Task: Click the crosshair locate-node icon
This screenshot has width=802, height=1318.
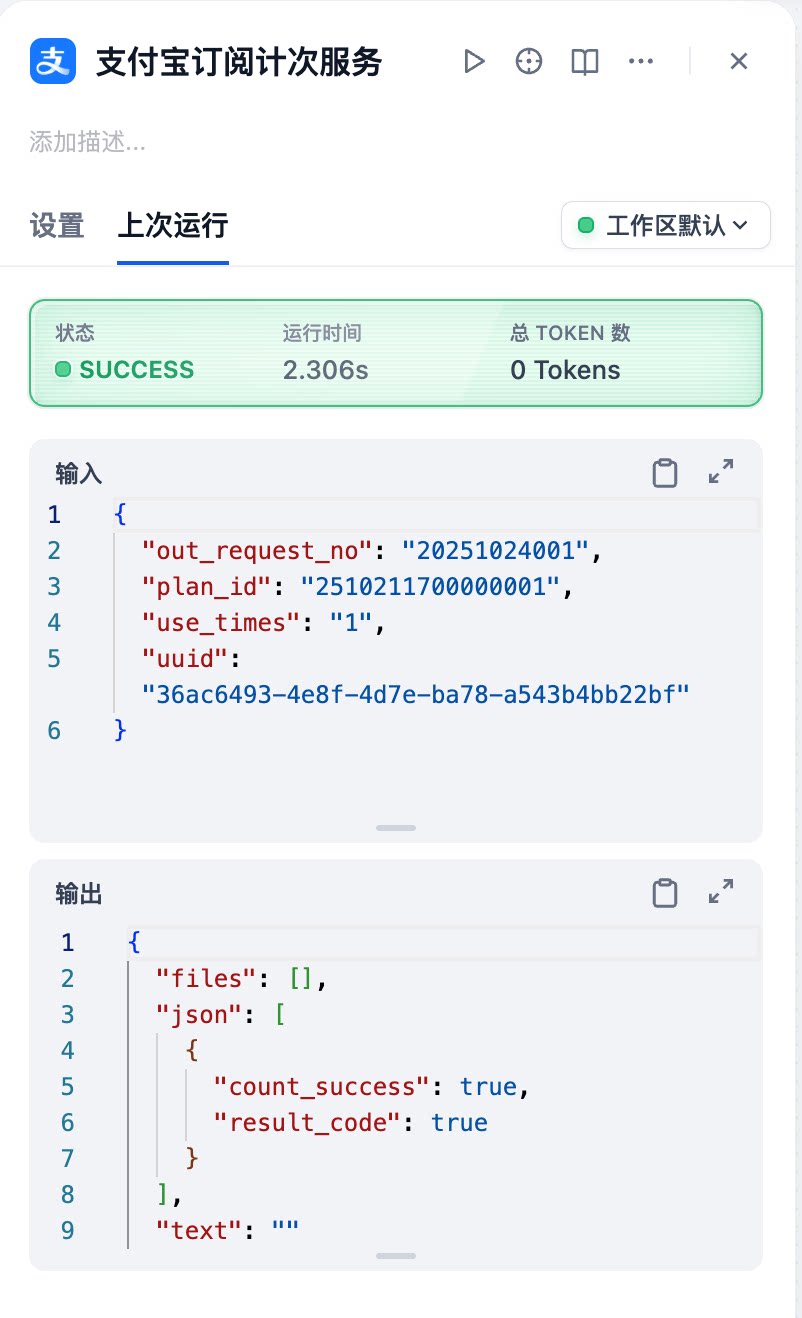Action: pyautogui.click(x=528, y=62)
